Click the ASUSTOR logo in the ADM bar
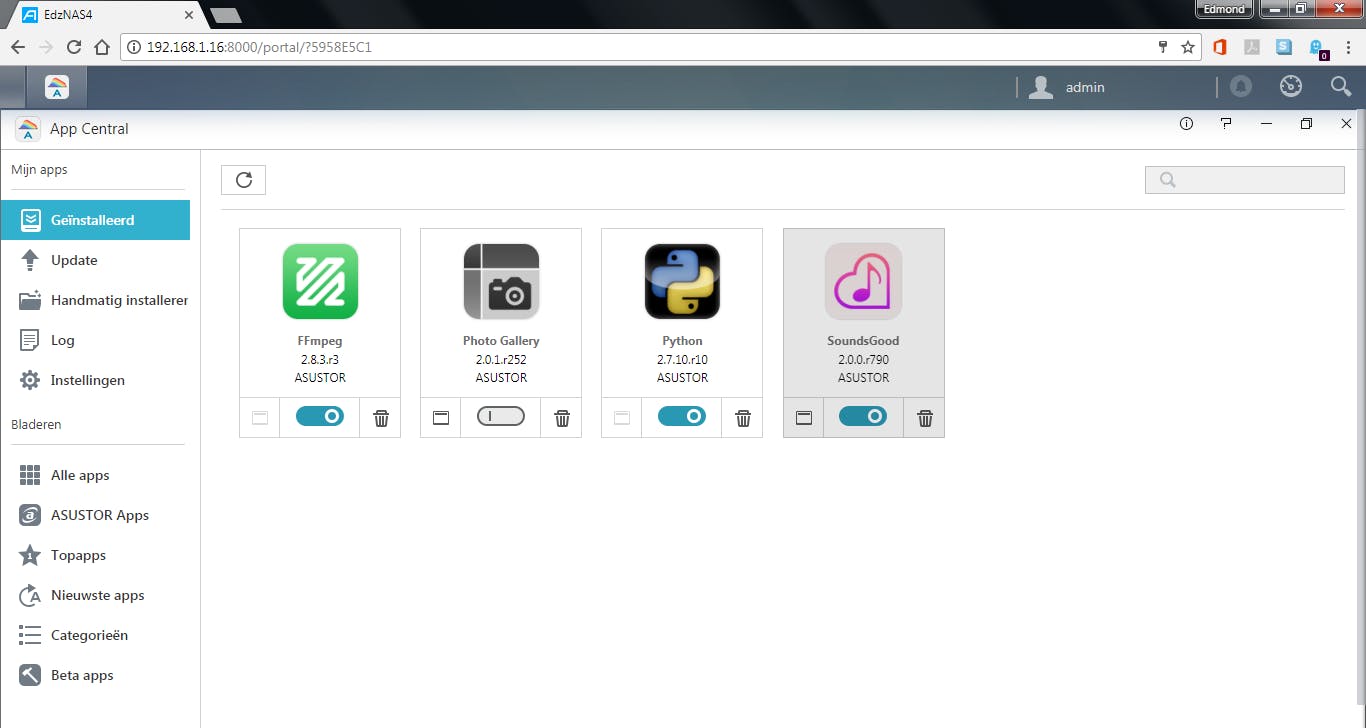 click(x=57, y=87)
